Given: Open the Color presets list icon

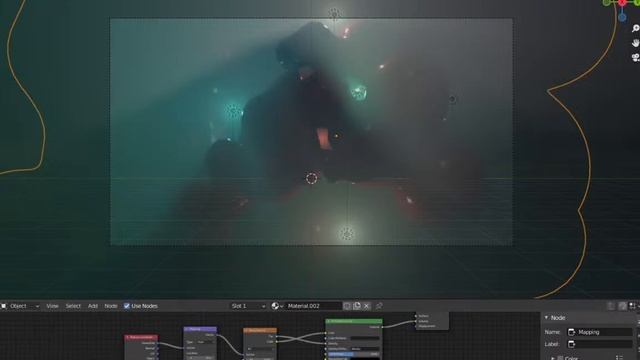Looking at the screenshot, I should tap(619, 358).
